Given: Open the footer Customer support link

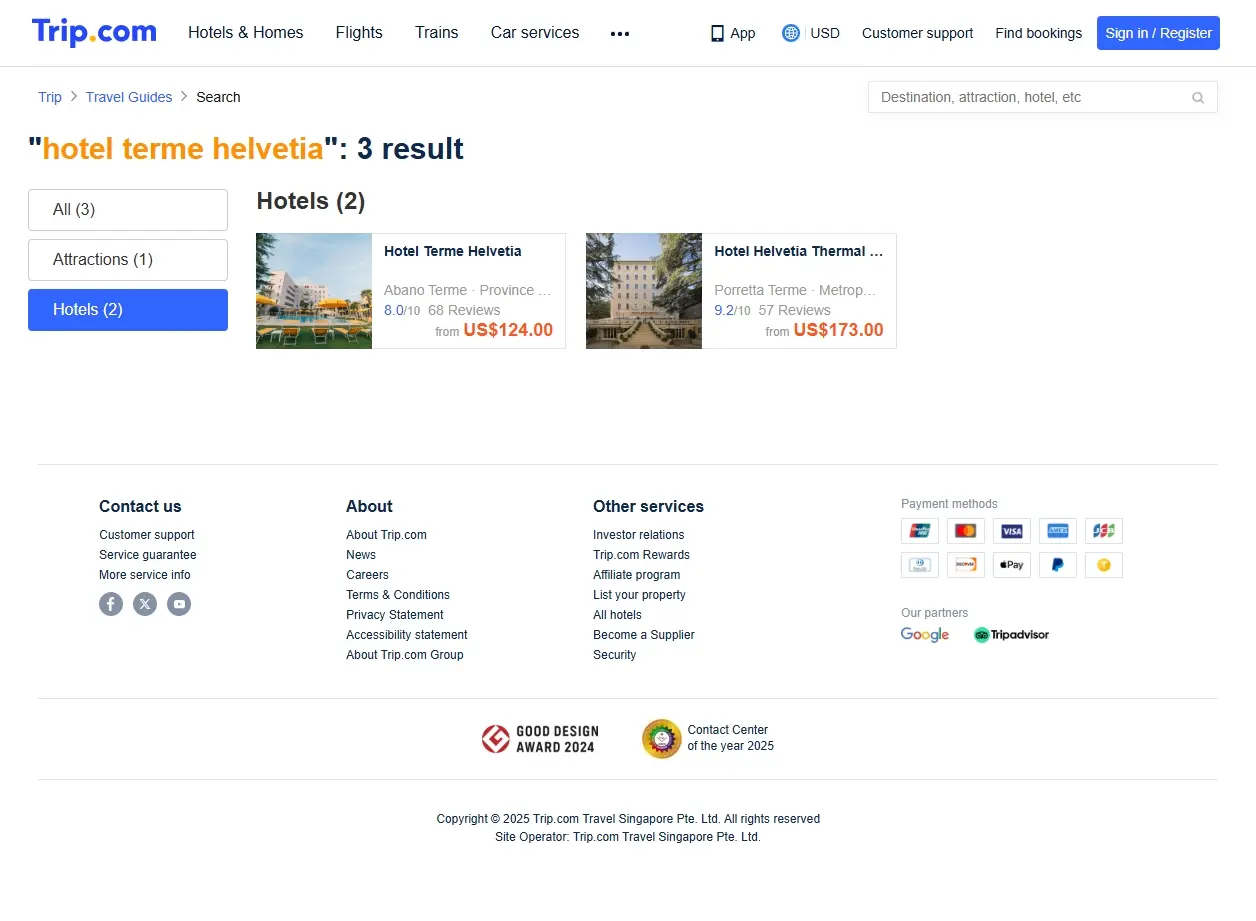Looking at the screenshot, I should pos(147,535).
